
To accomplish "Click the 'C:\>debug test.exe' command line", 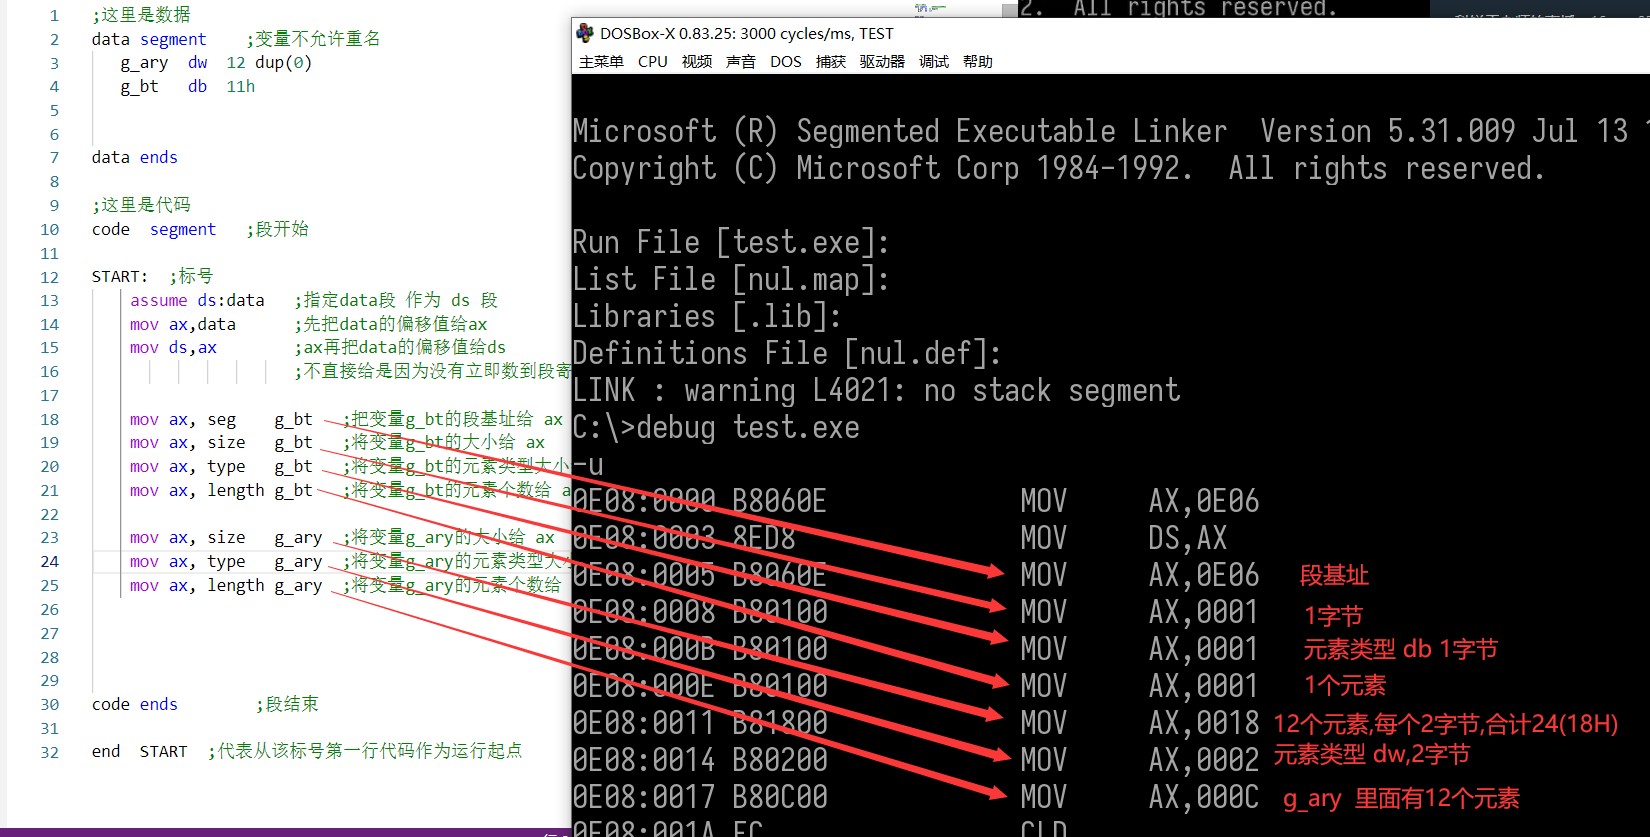I will (x=716, y=428).
